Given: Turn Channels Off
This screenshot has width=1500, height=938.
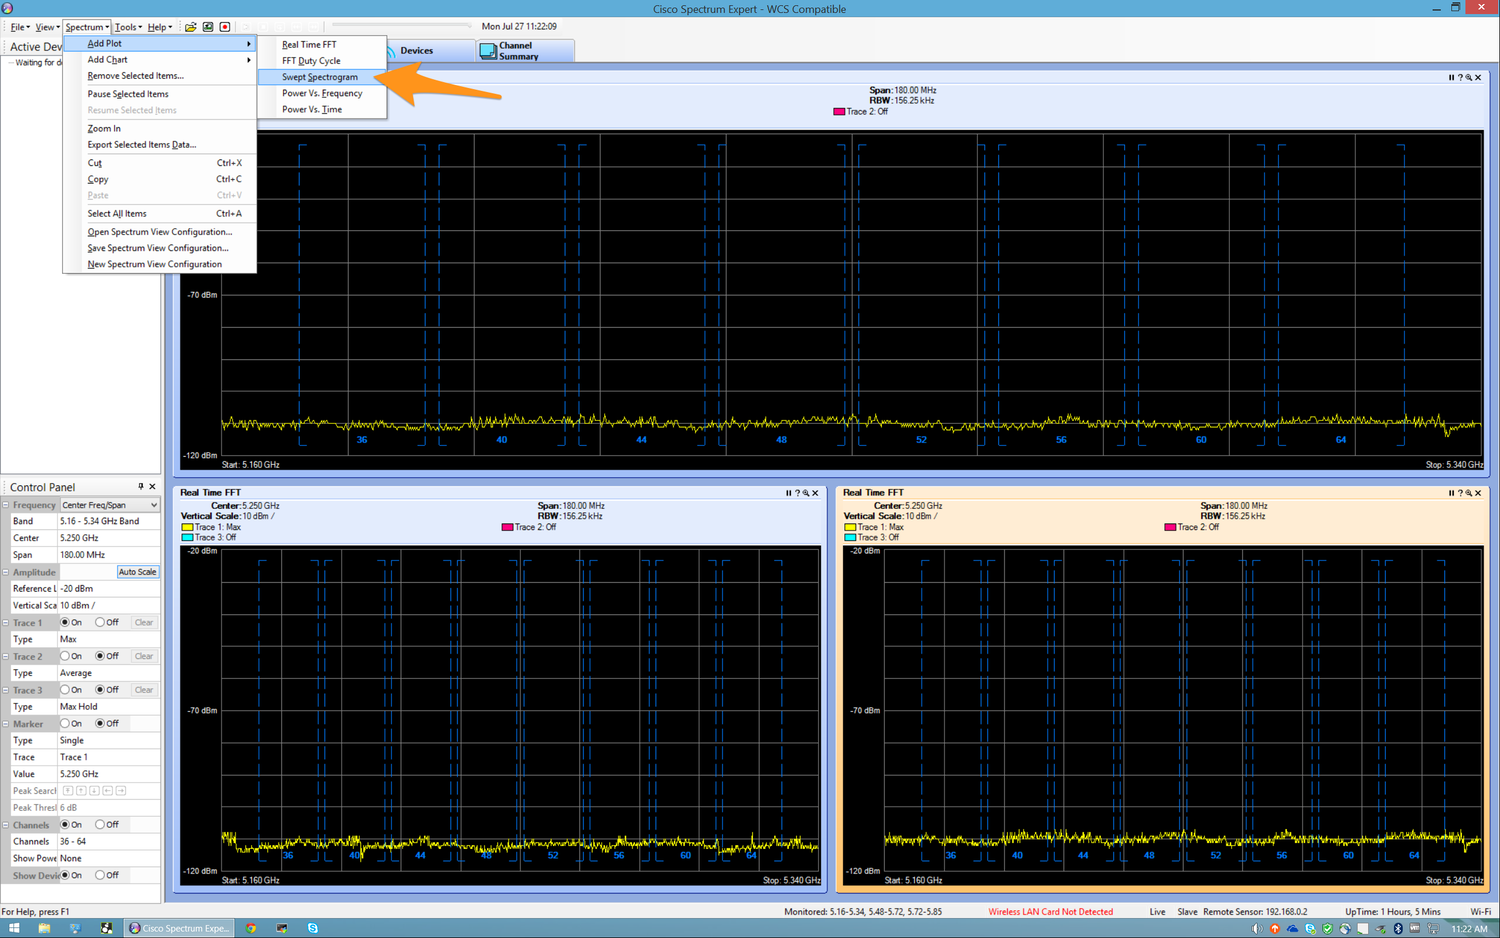Looking at the screenshot, I should pyautogui.click(x=100, y=825).
